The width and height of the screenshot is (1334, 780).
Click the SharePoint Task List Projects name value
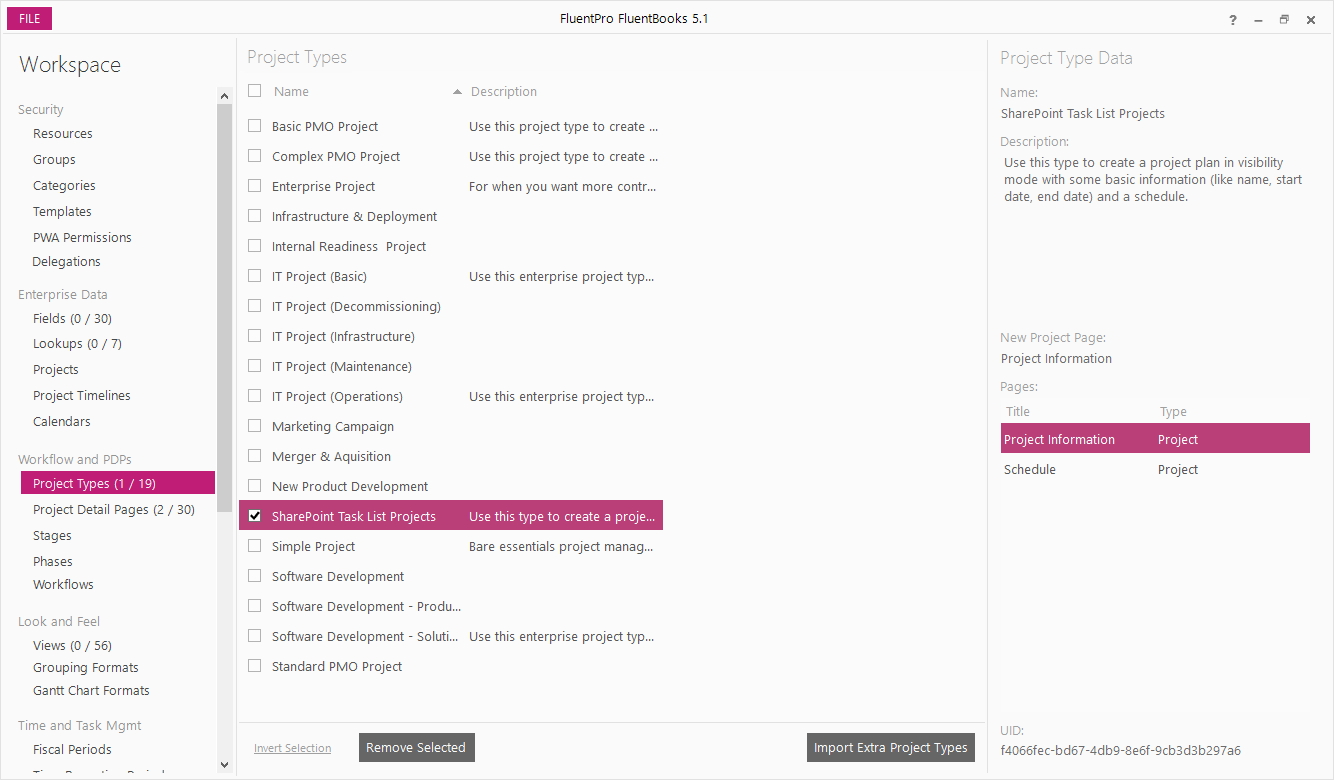click(1082, 114)
